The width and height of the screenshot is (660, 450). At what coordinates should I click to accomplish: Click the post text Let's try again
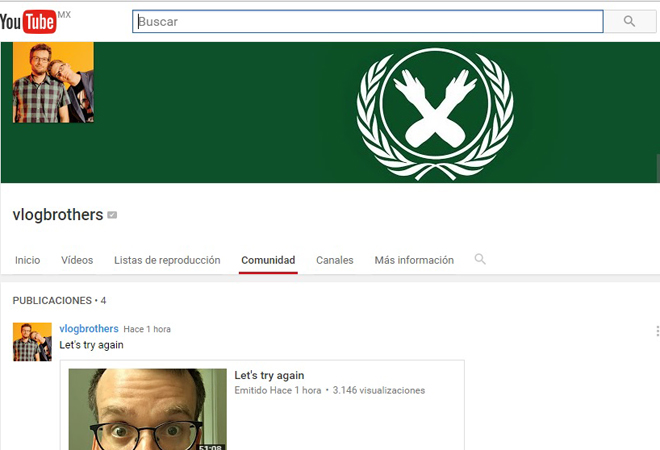(x=91, y=345)
